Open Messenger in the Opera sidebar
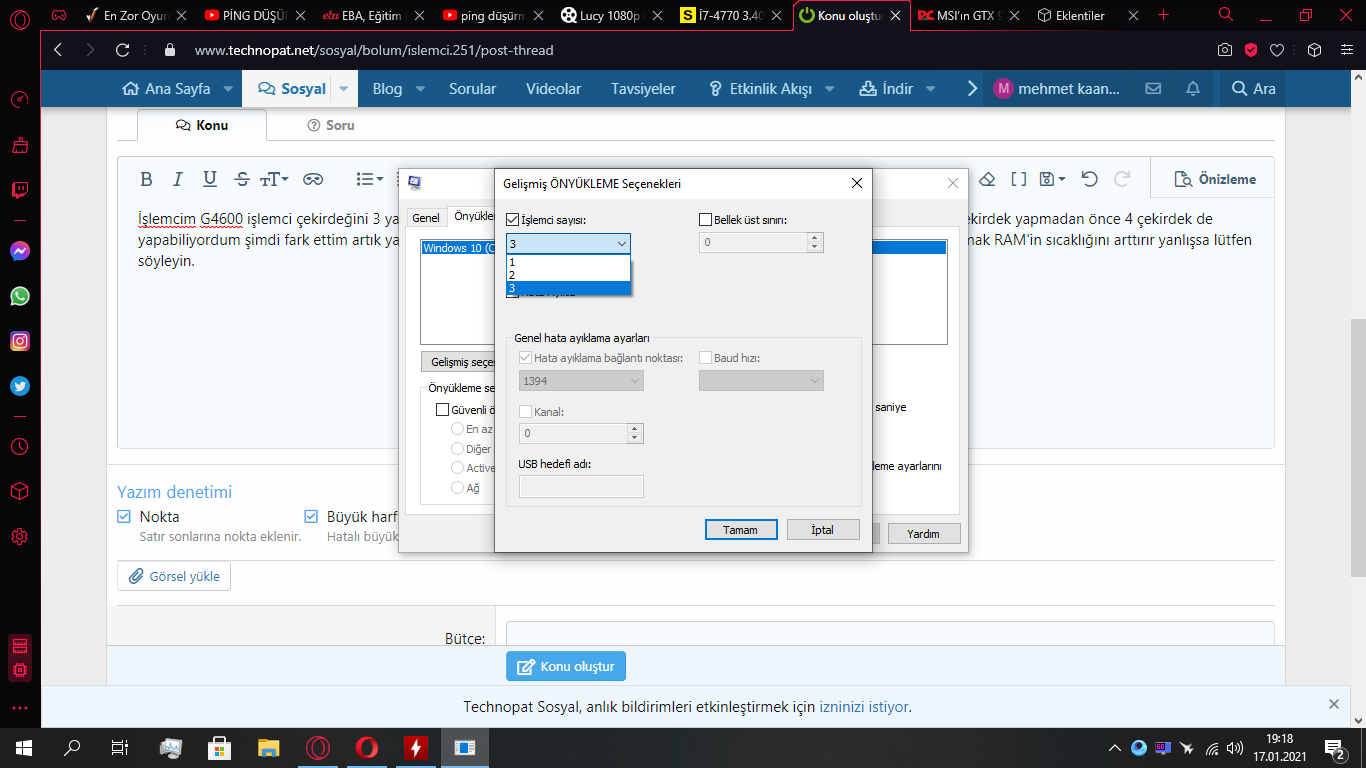Image resolution: width=1366 pixels, height=768 pixels. pos(19,251)
